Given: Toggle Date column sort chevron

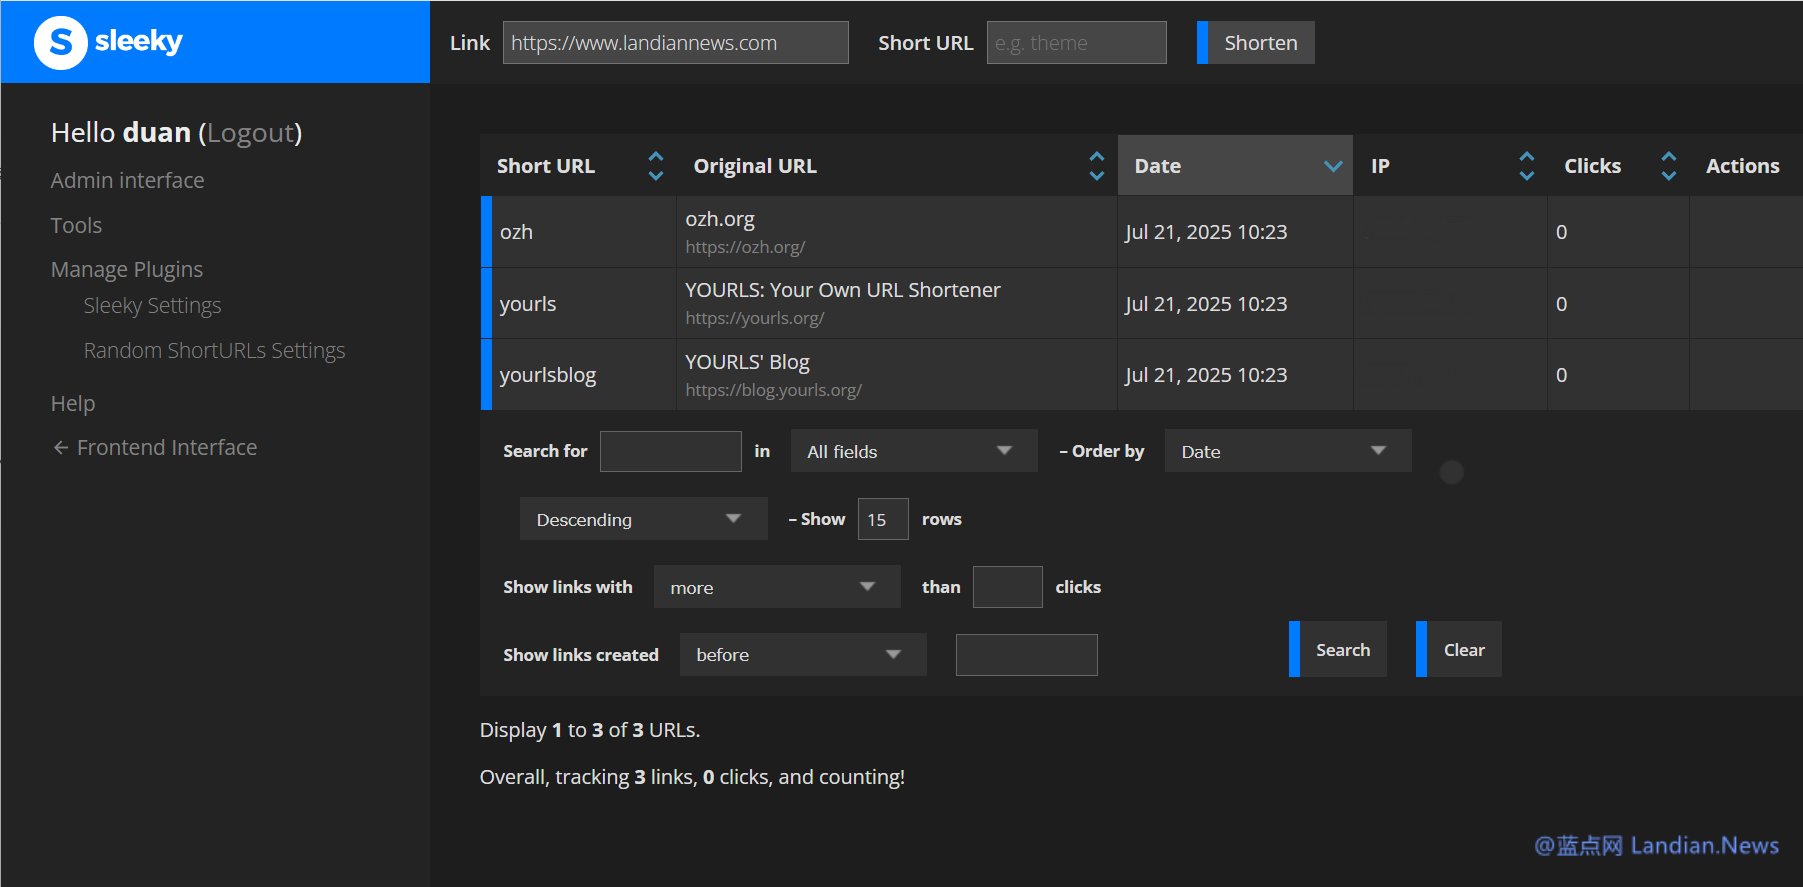Looking at the screenshot, I should tap(1332, 166).
